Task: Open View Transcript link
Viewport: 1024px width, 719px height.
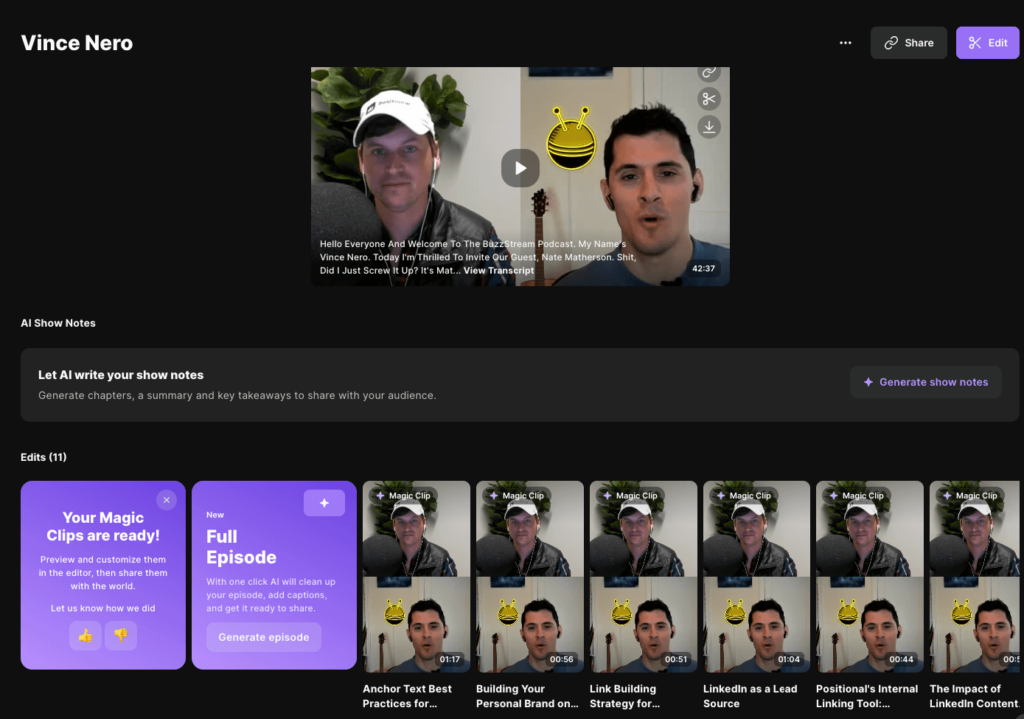Action: pos(498,271)
